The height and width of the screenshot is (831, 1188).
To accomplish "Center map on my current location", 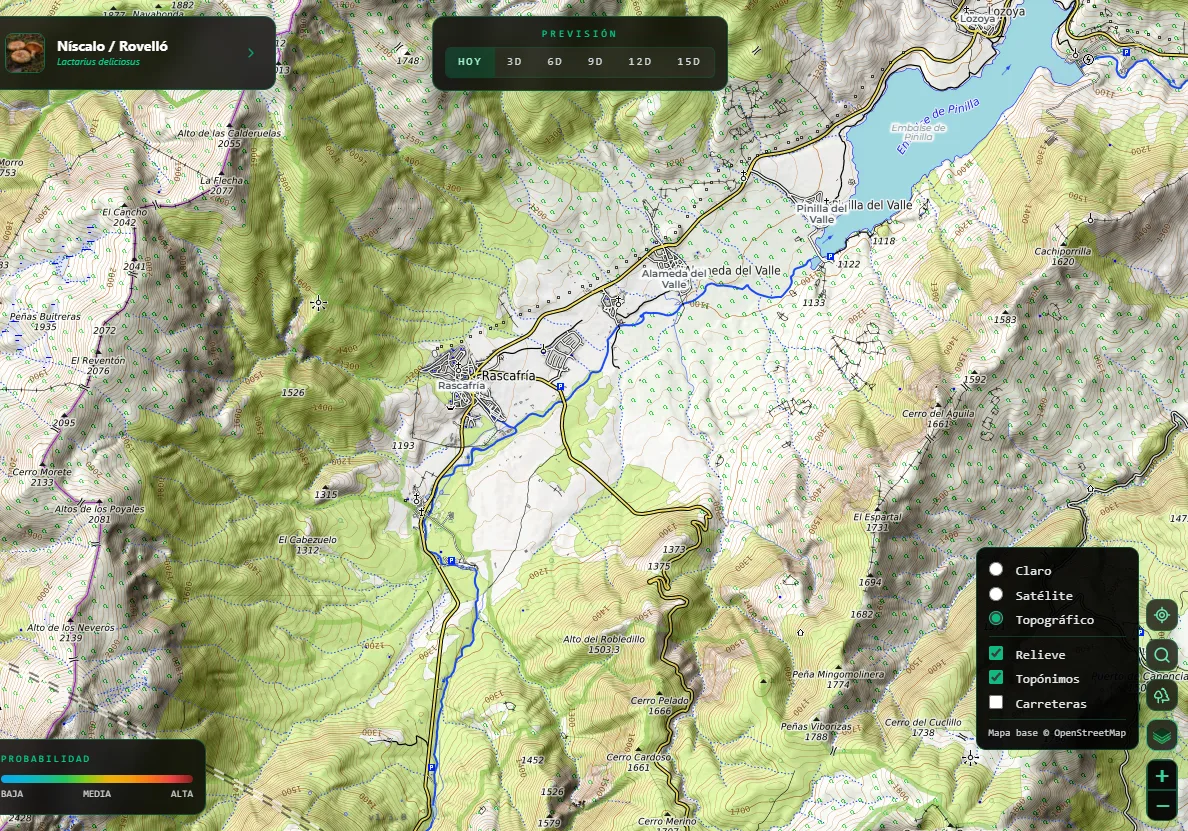I will [1161, 615].
